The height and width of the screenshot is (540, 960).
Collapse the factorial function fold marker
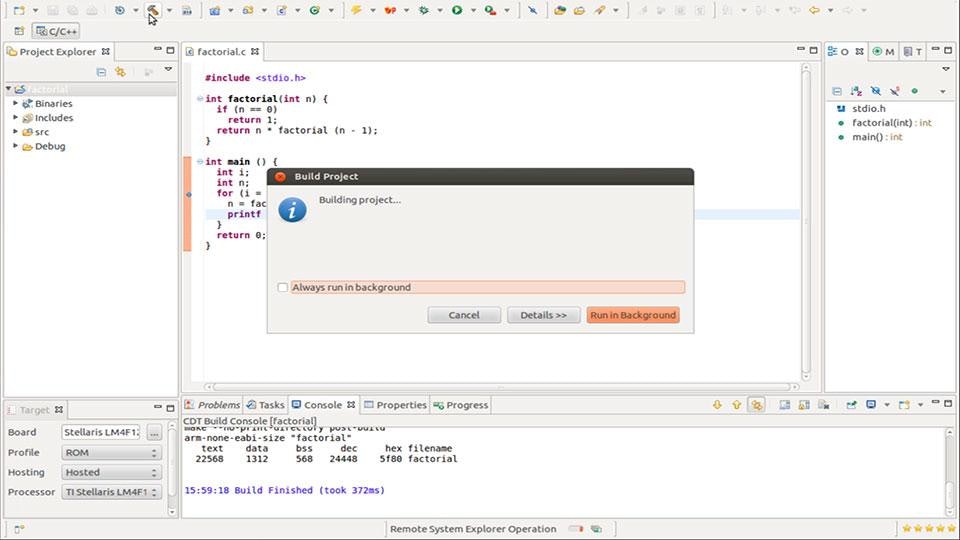click(x=200, y=99)
